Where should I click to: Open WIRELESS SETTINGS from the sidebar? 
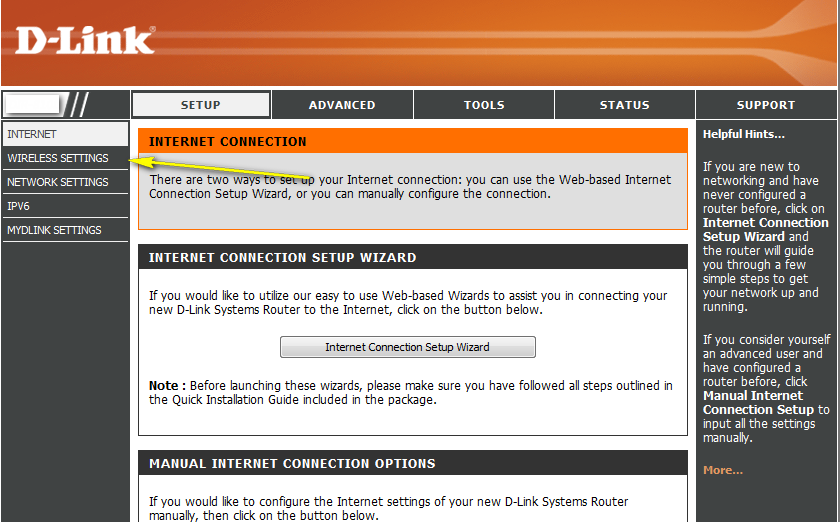(58, 158)
